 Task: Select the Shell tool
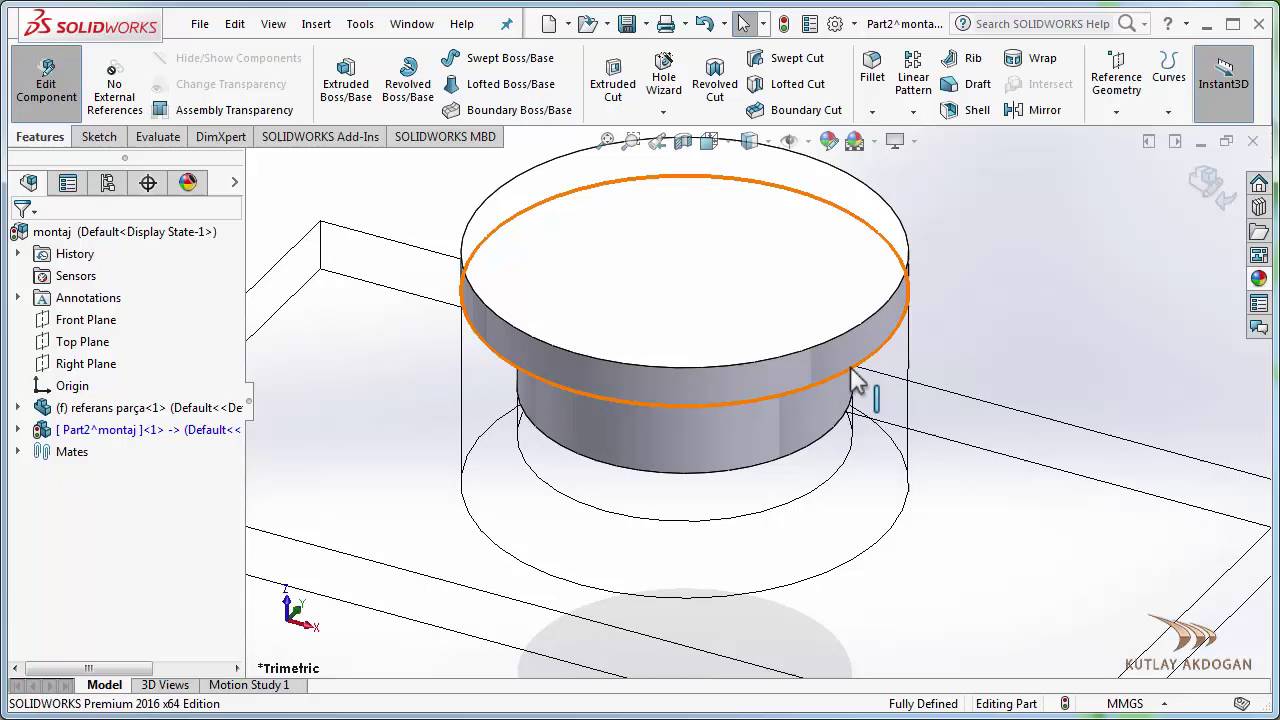[965, 110]
